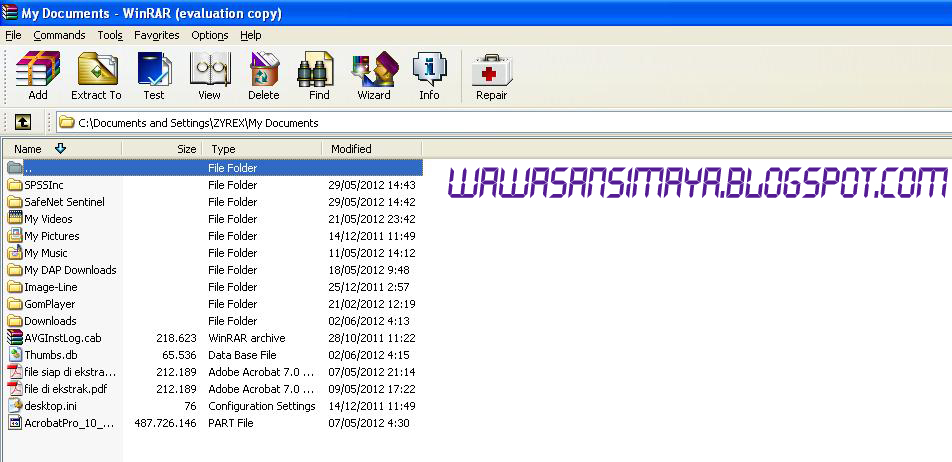952x462 pixels.
Task: Open the Commands menu
Action: 60,35
